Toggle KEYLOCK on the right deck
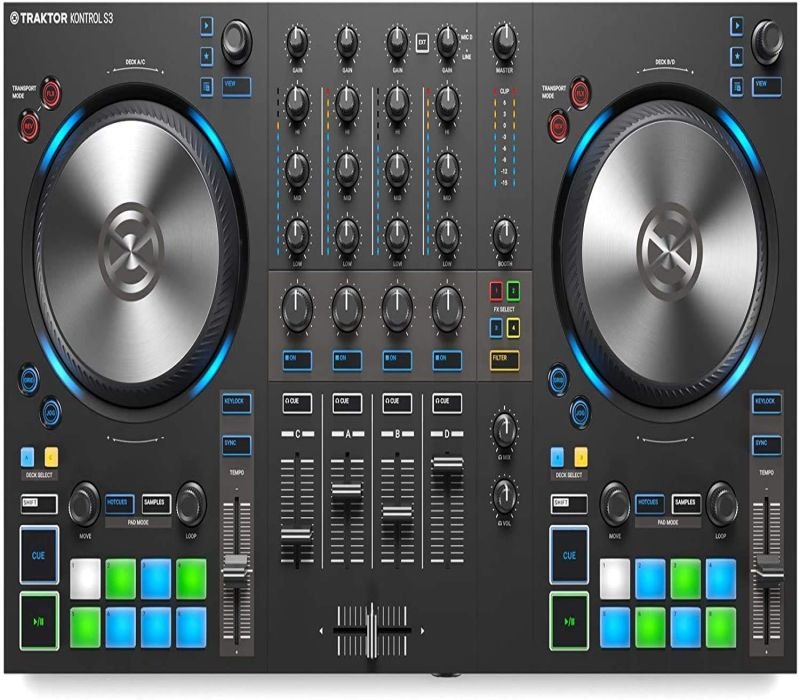Image resolution: width=800 pixels, height=700 pixels. (767, 403)
